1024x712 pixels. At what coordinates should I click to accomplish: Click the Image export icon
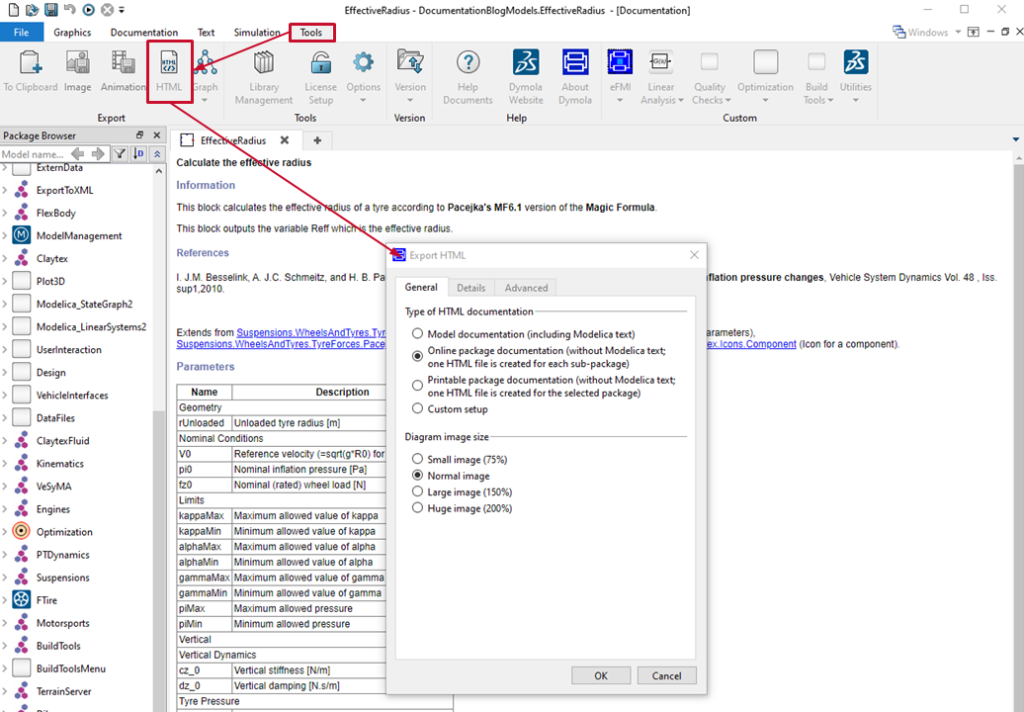[78, 63]
